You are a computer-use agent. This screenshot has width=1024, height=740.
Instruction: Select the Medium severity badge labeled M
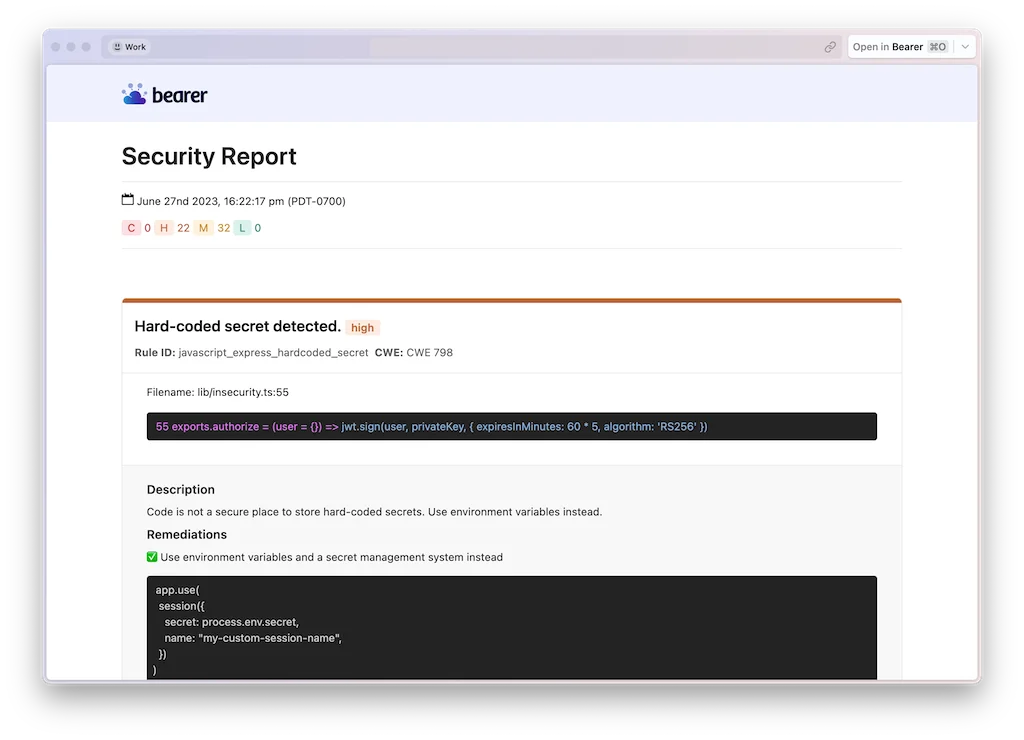pos(203,228)
